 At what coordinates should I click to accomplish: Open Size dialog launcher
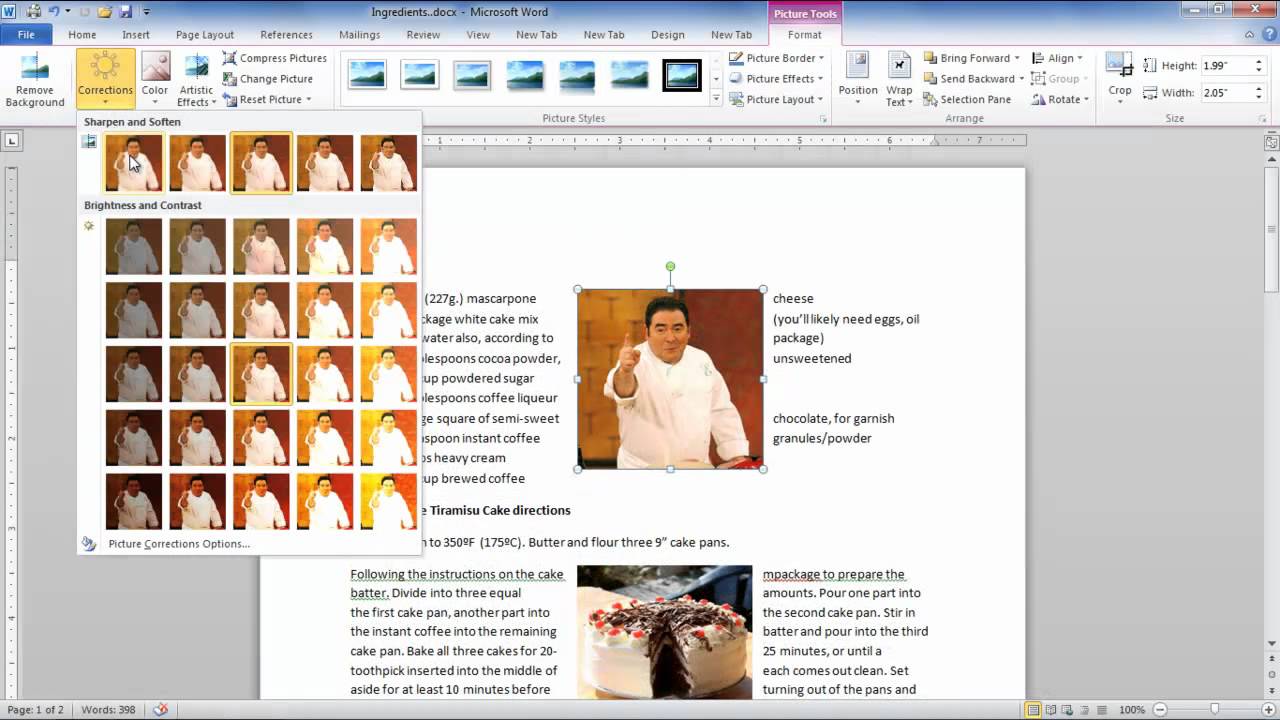[x=1265, y=119]
